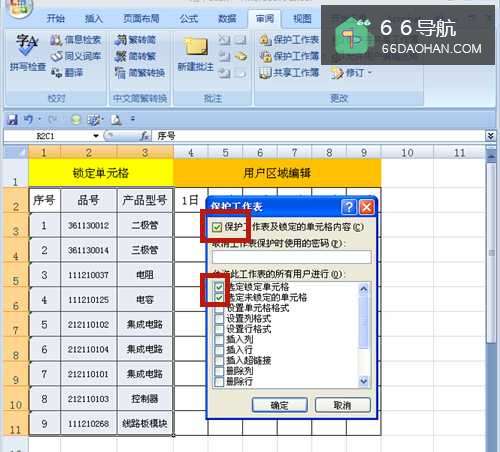Click the dialog Help question mark icon
This screenshot has width=500, height=452.
[349, 207]
